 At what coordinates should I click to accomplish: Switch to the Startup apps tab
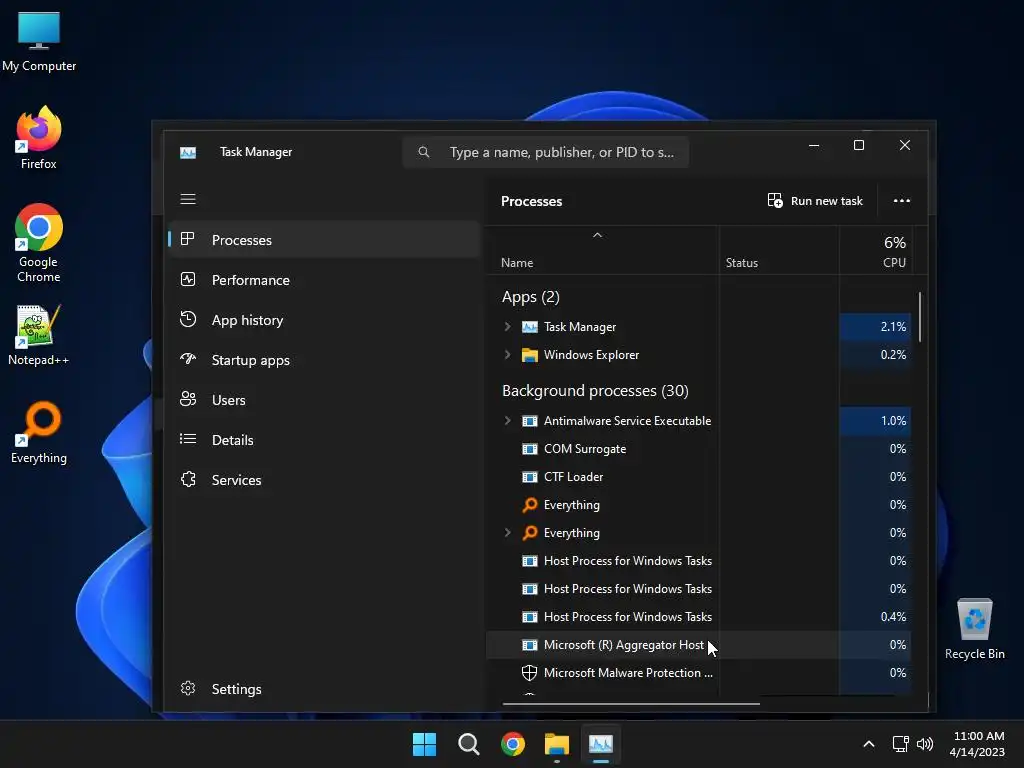(325, 360)
